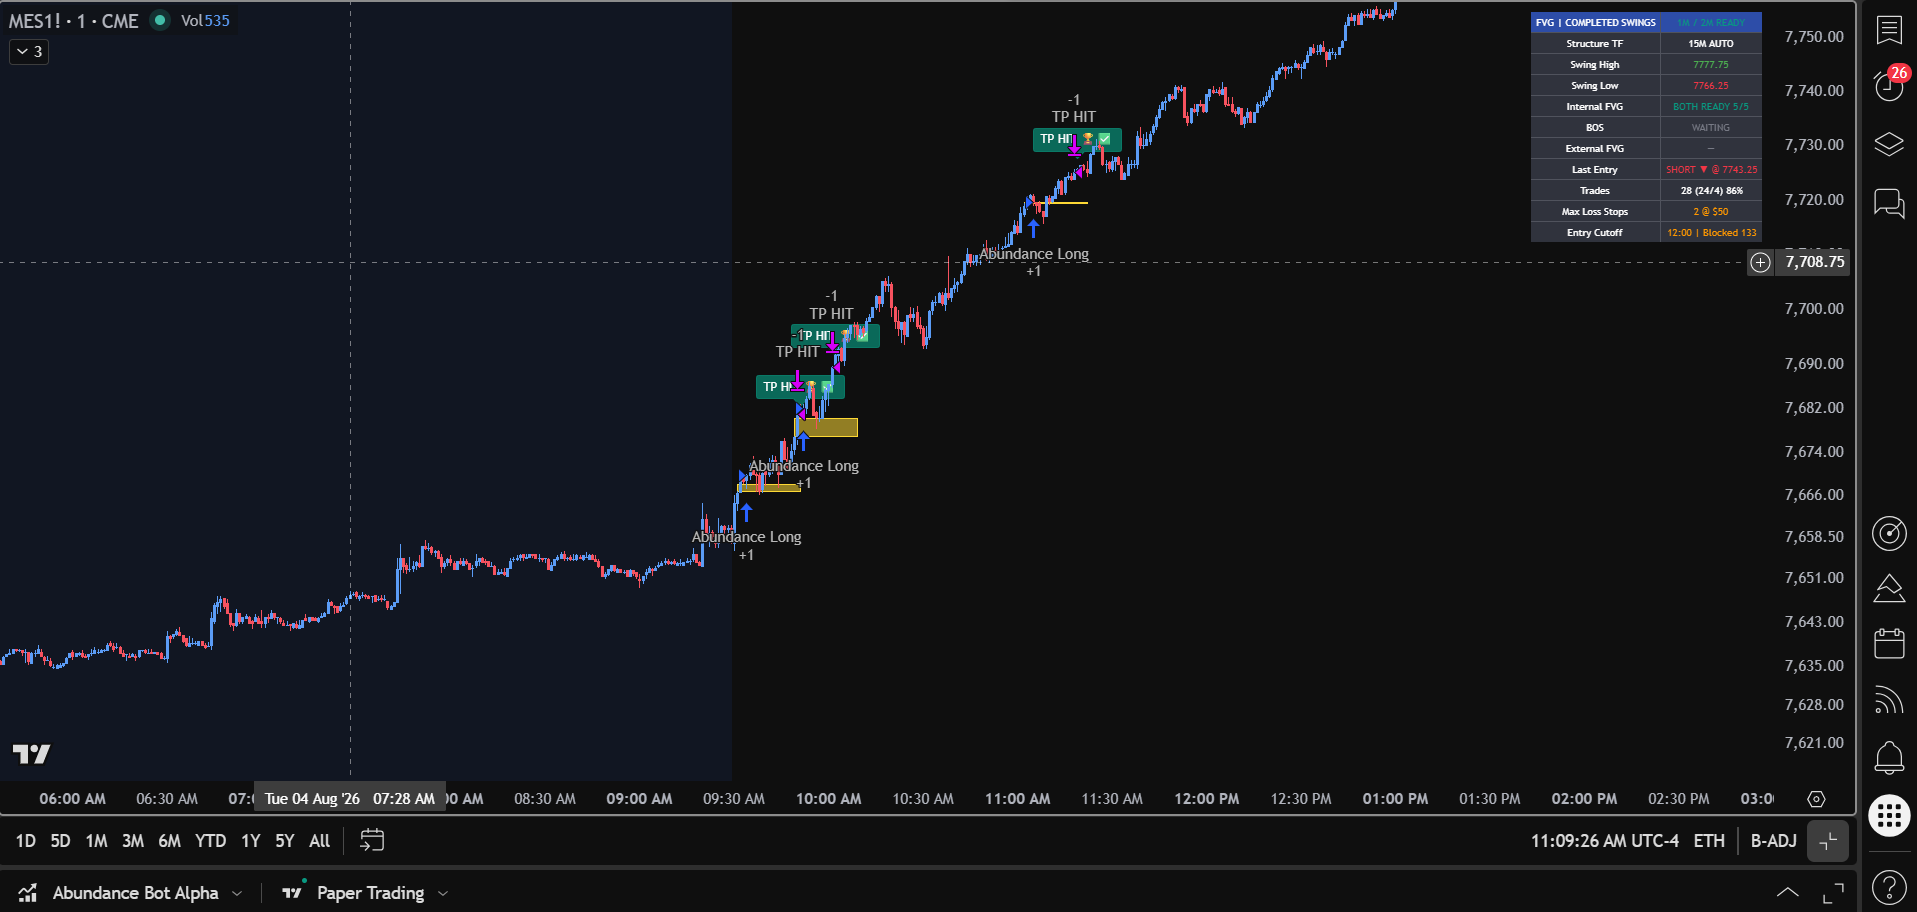
Task: Expand bottom panel with upward chevron
Action: [1787, 893]
